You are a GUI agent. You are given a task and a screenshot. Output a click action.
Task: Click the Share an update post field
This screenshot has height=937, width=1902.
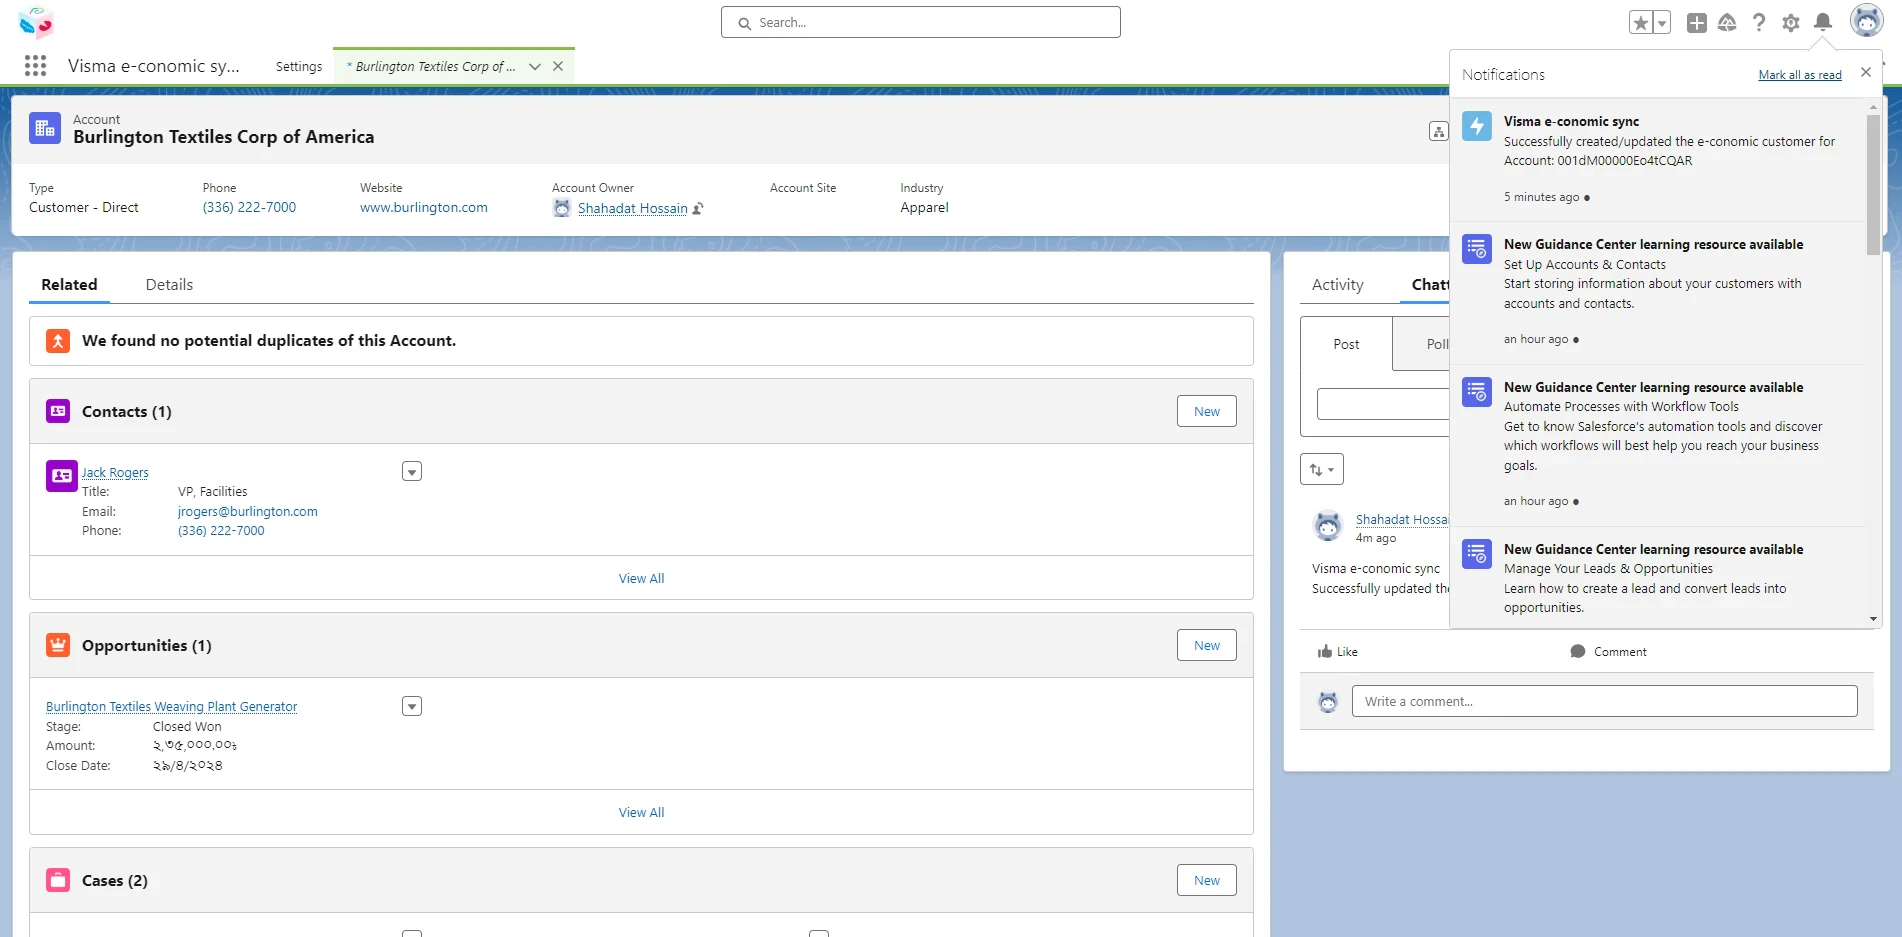click(x=1383, y=404)
